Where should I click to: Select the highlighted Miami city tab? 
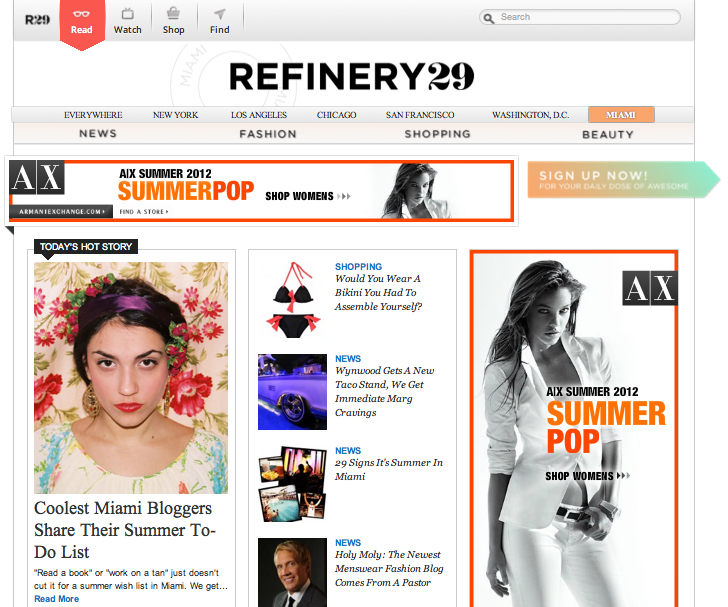click(621, 115)
